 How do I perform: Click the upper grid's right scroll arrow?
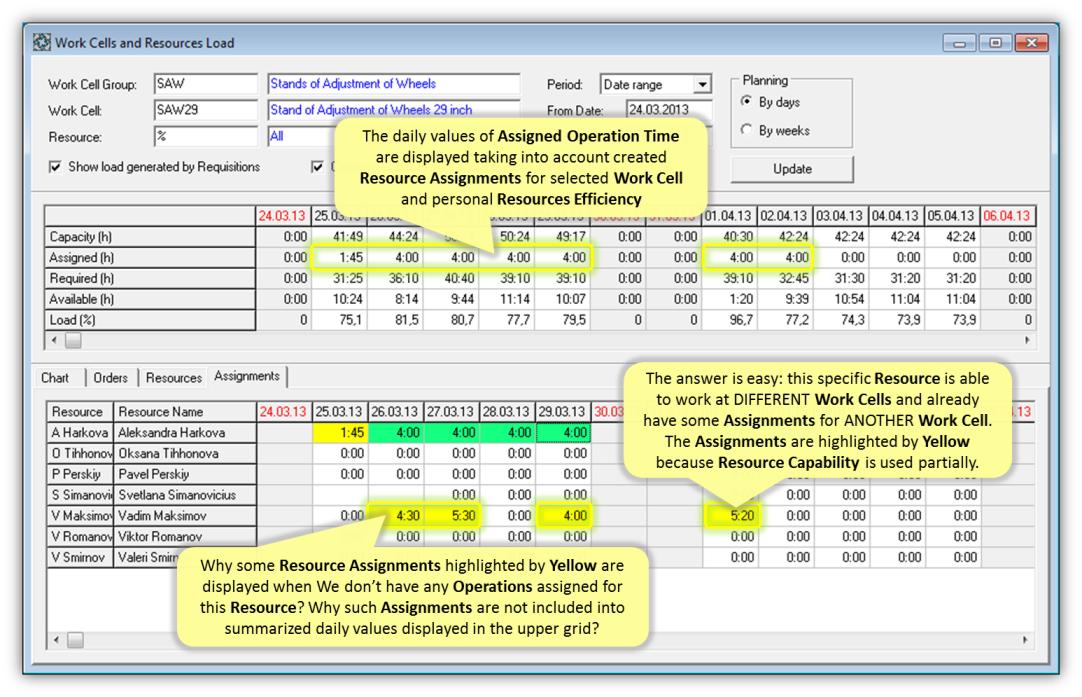click(x=1027, y=340)
